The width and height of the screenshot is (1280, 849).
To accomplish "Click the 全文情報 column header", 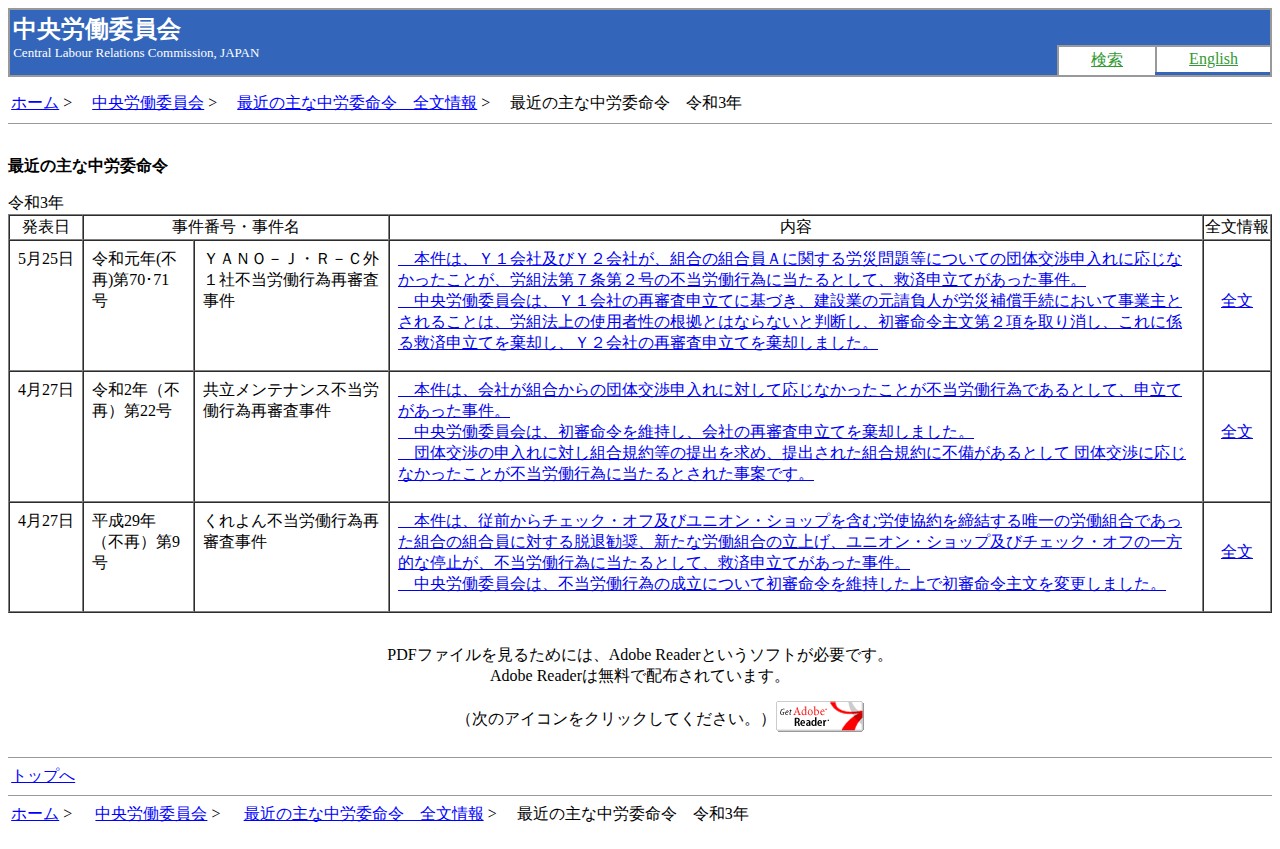I will [1236, 227].
